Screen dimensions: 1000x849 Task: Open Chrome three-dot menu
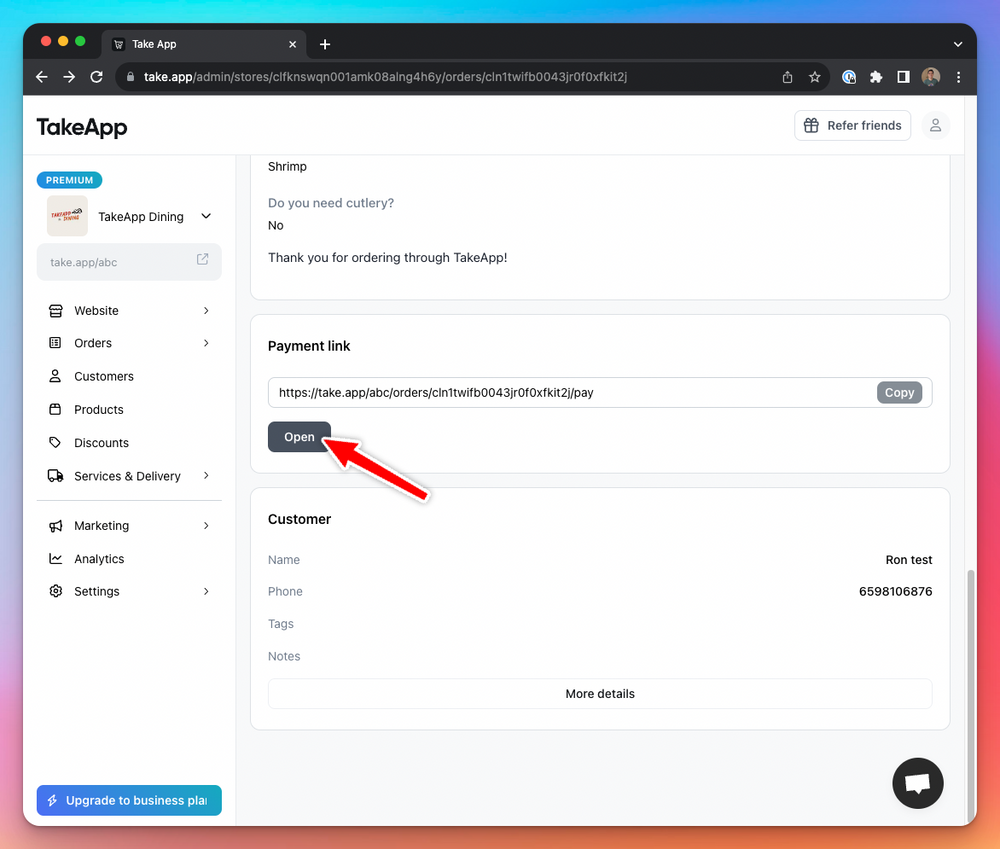958,77
